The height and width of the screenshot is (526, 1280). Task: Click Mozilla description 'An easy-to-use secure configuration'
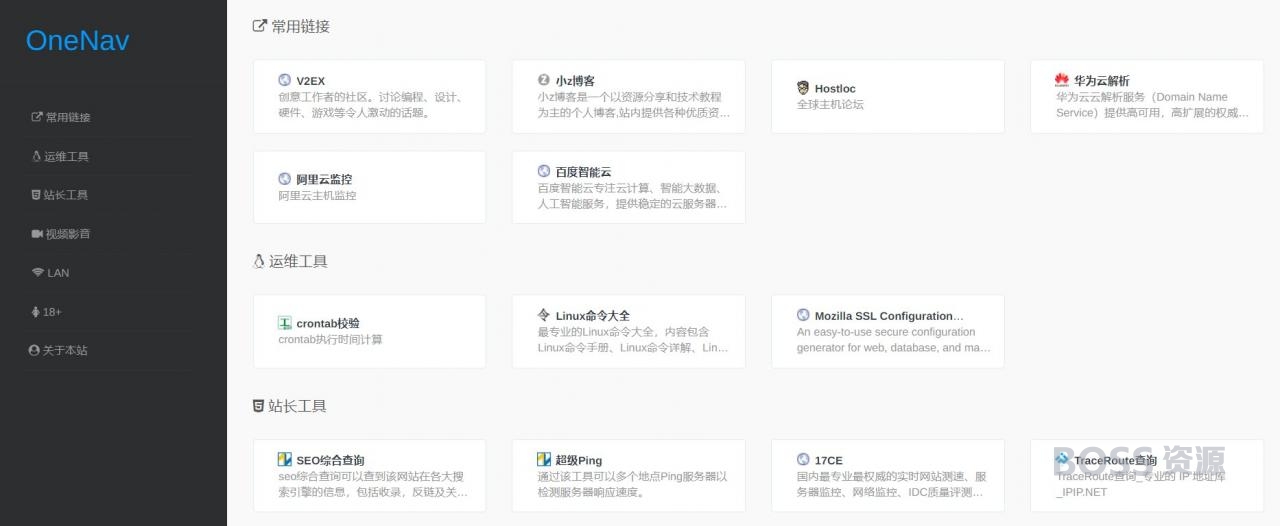tap(894, 340)
